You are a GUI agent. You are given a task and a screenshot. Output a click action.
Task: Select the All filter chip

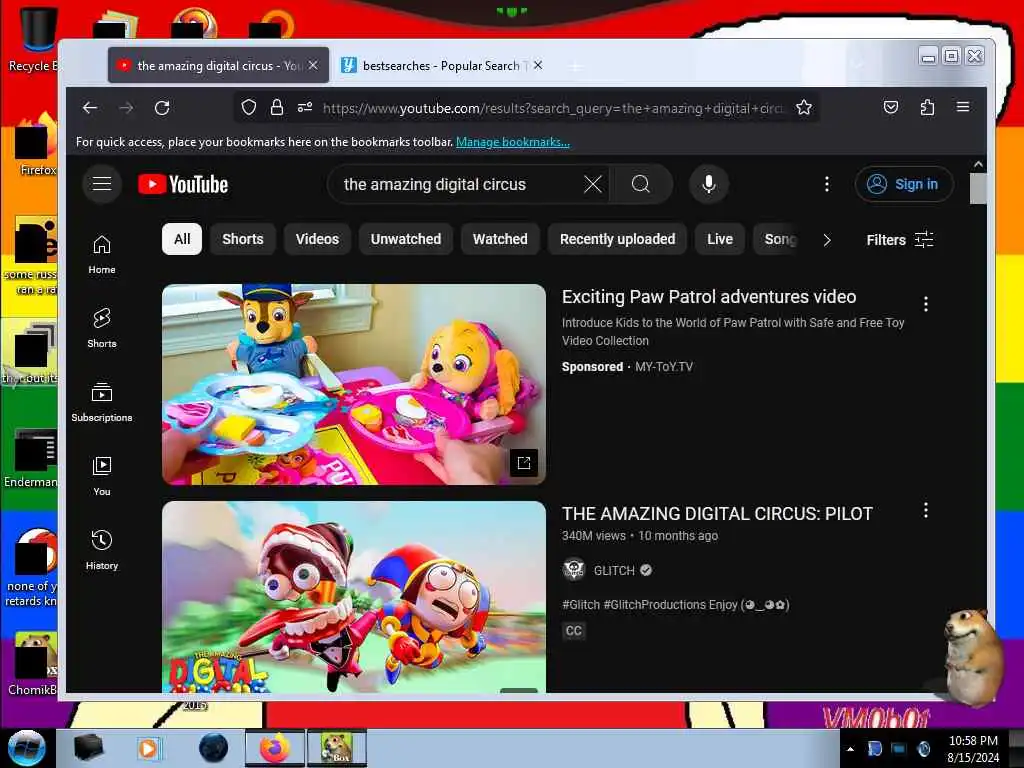click(x=182, y=239)
